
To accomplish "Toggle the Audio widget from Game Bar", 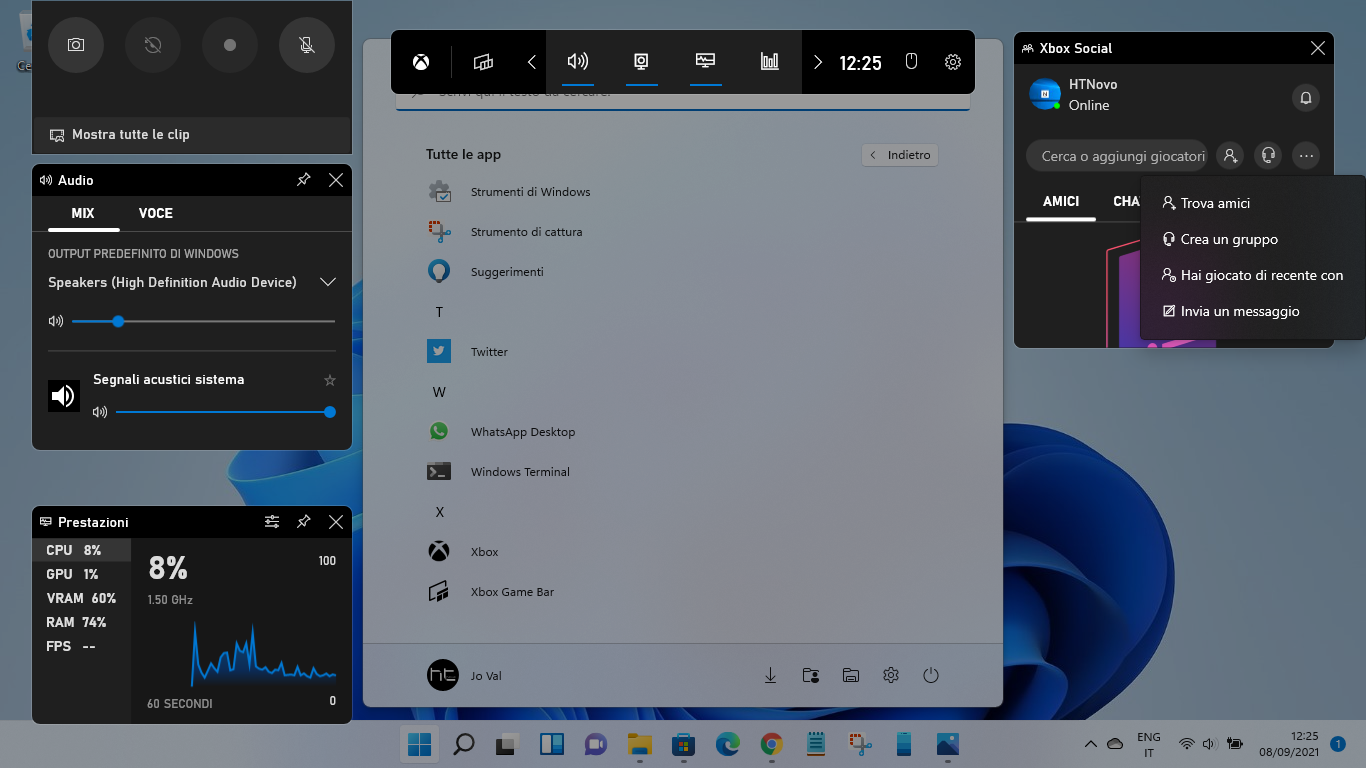I will pos(577,62).
